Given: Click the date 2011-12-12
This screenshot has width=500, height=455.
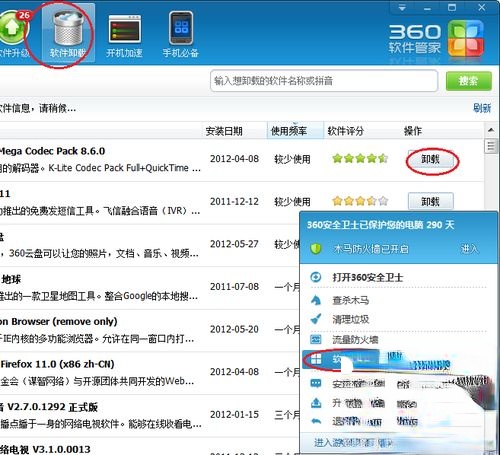Looking at the screenshot, I should 234,201.
